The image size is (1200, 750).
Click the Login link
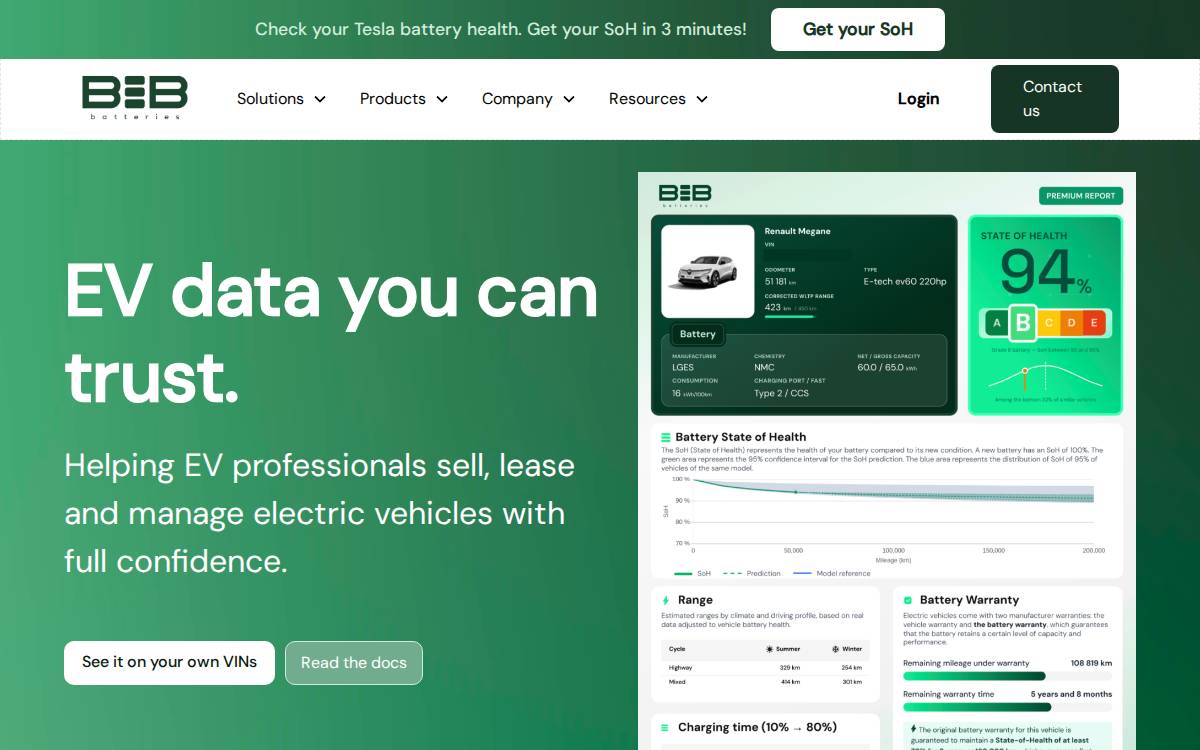[918, 99]
